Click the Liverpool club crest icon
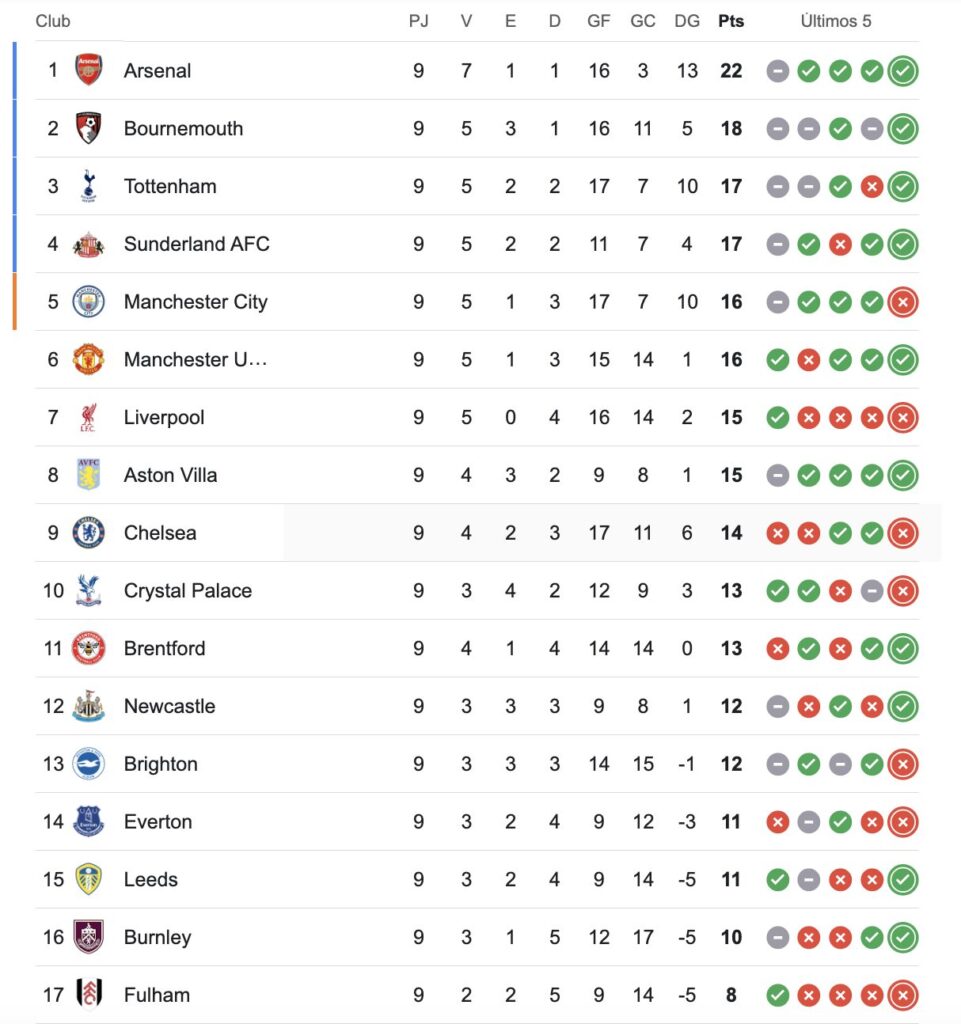 [x=89, y=417]
